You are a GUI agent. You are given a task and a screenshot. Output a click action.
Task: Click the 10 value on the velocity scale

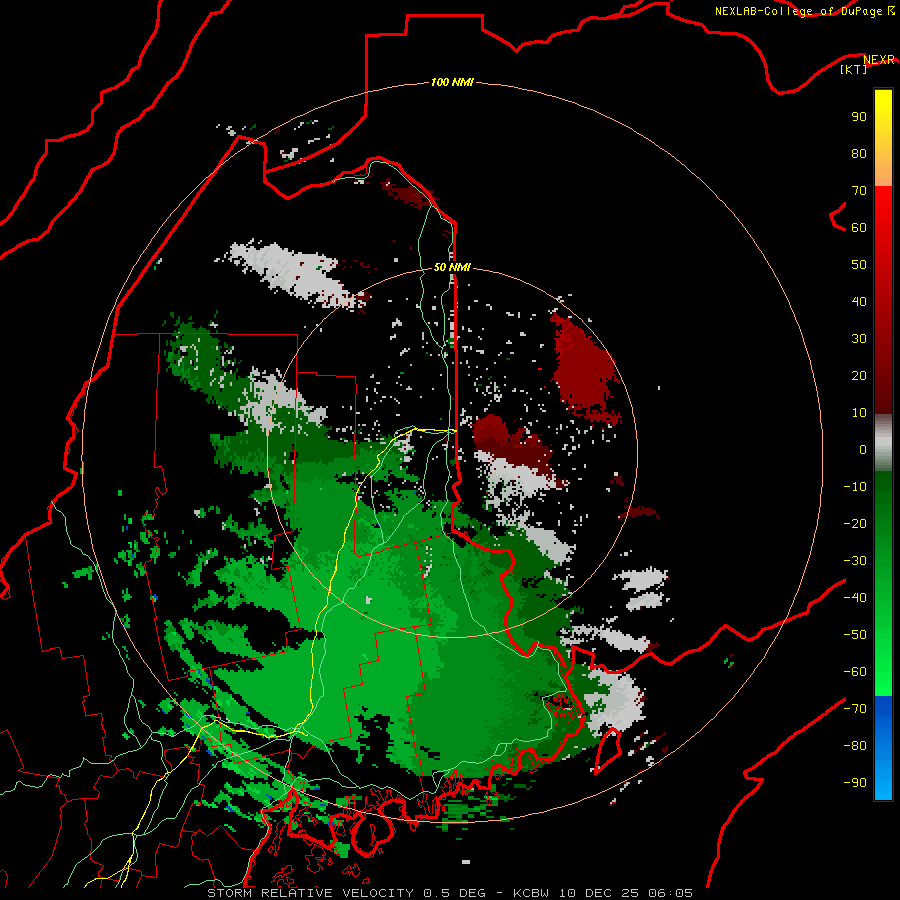tap(859, 413)
